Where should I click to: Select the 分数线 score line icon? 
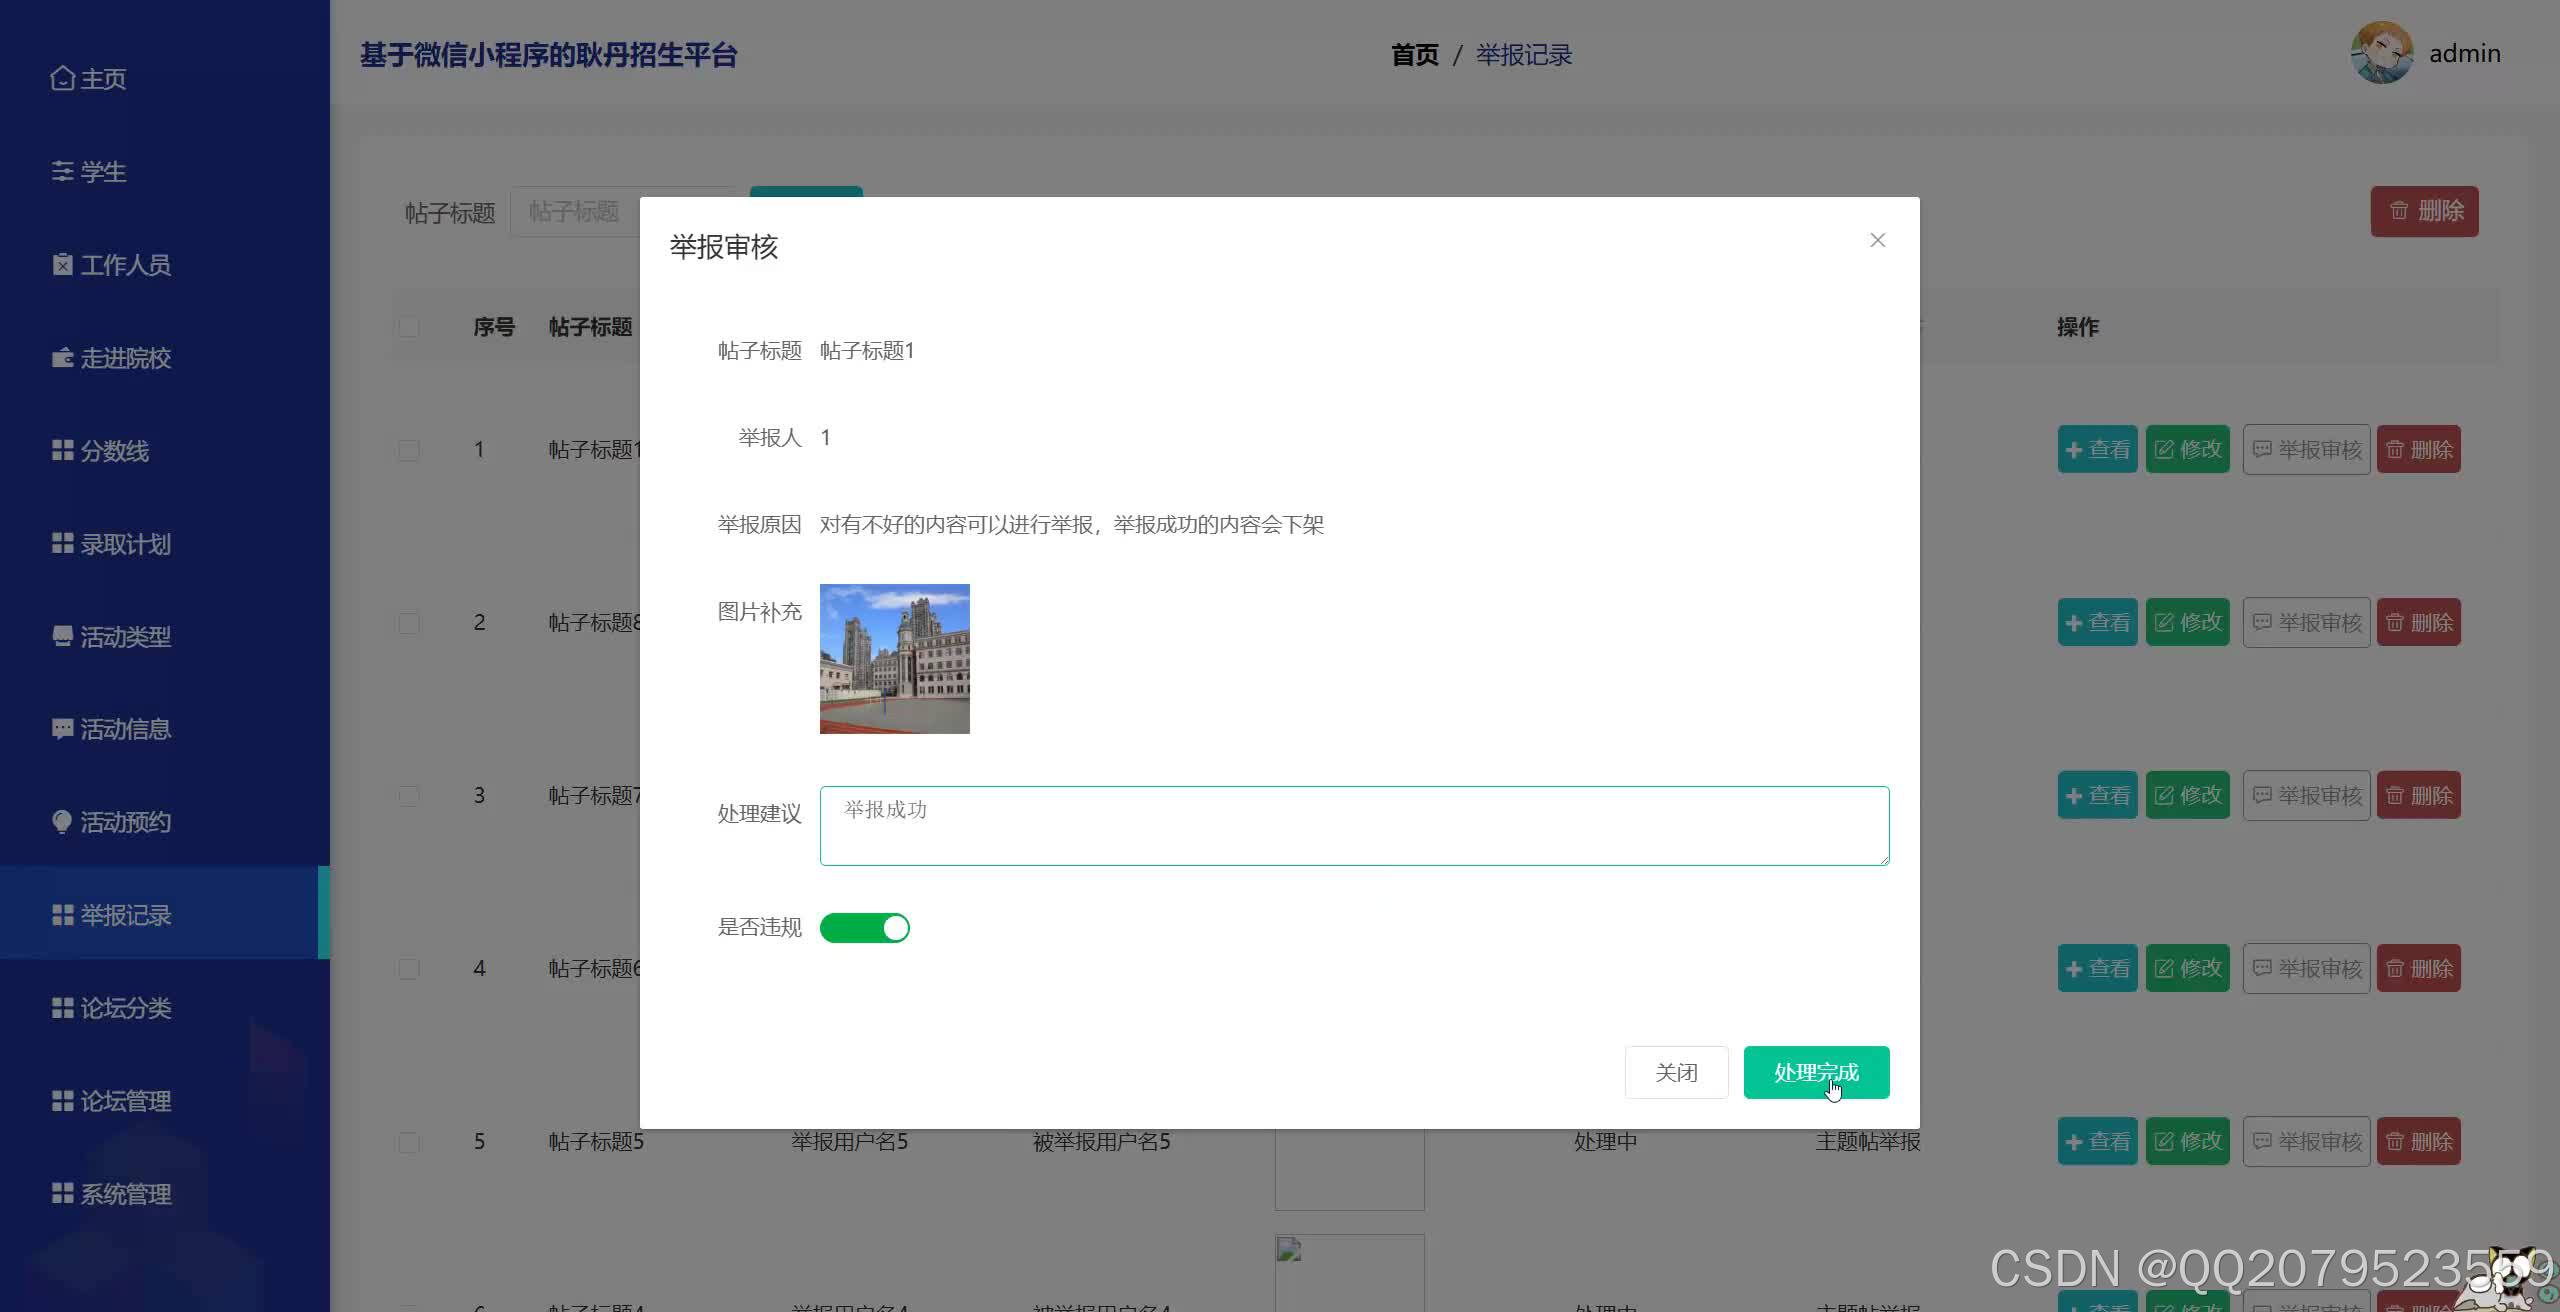[62, 450]
